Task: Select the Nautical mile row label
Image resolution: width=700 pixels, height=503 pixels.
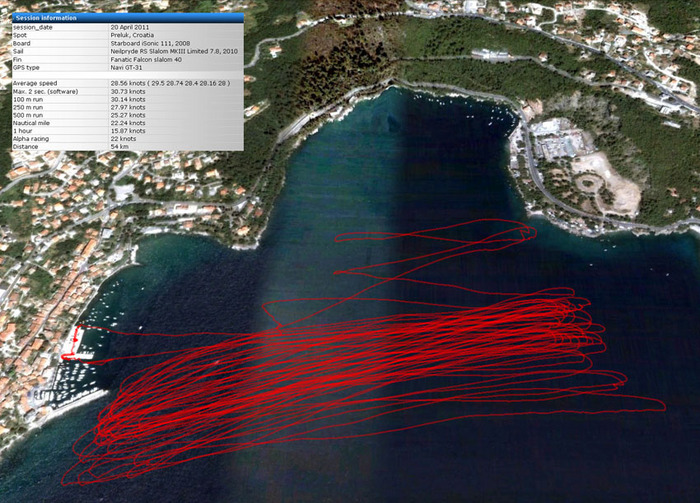Action: click(x=30, y=123)
